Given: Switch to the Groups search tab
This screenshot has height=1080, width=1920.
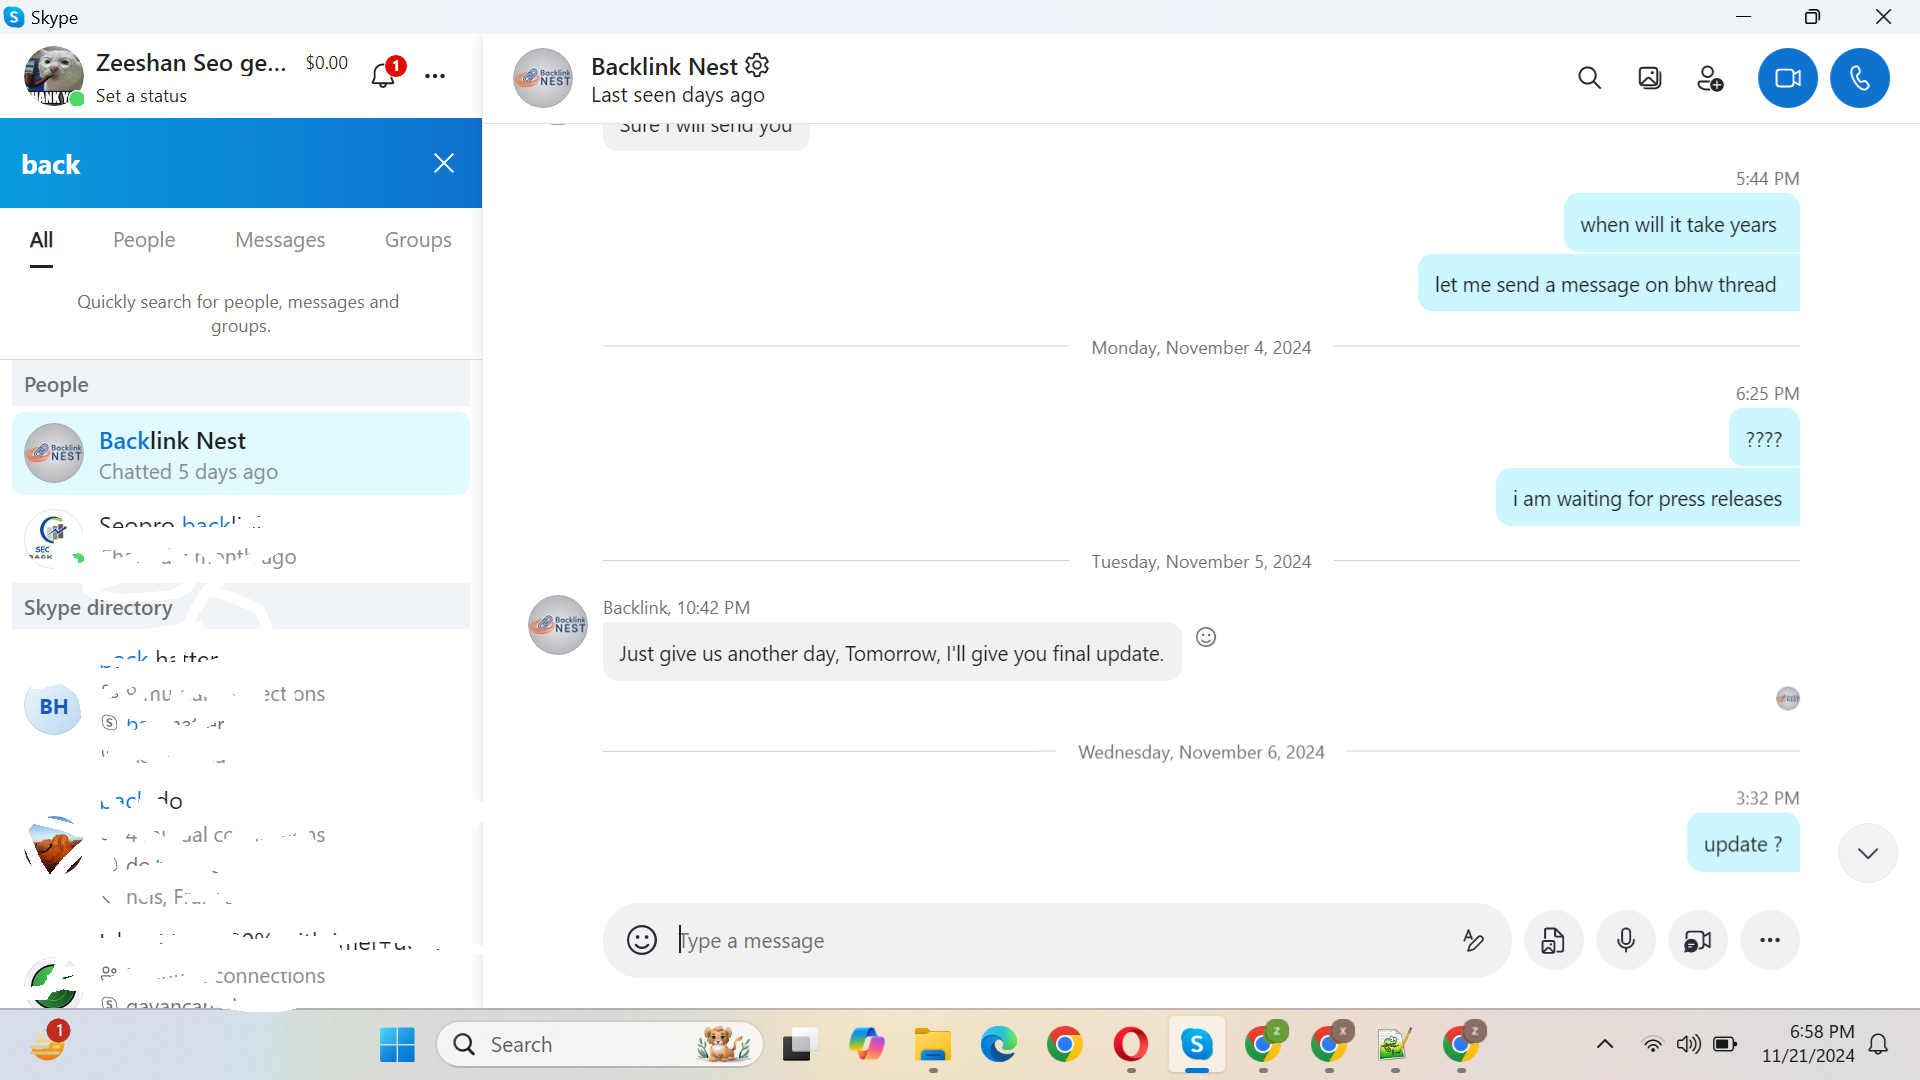Looking at the screenshot, I should (x=418, y=240).
